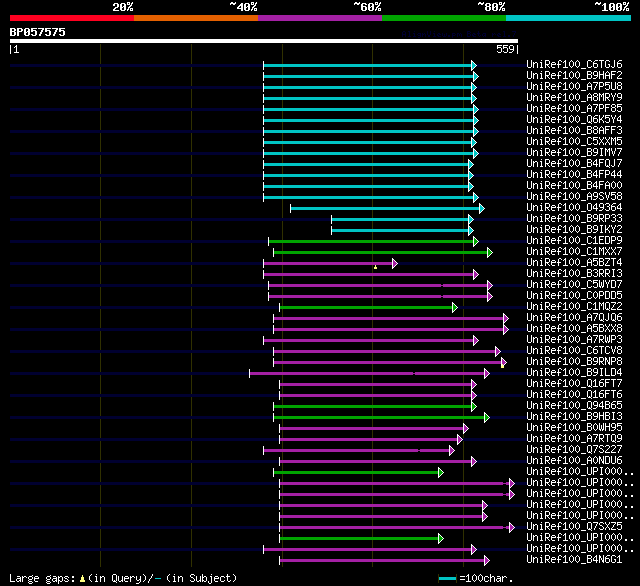Image resolution: width=640 pixels, height=586 pixels.
Task: Click yellow query gap marker on A5BZT4 row
Action: pos(376,267)
